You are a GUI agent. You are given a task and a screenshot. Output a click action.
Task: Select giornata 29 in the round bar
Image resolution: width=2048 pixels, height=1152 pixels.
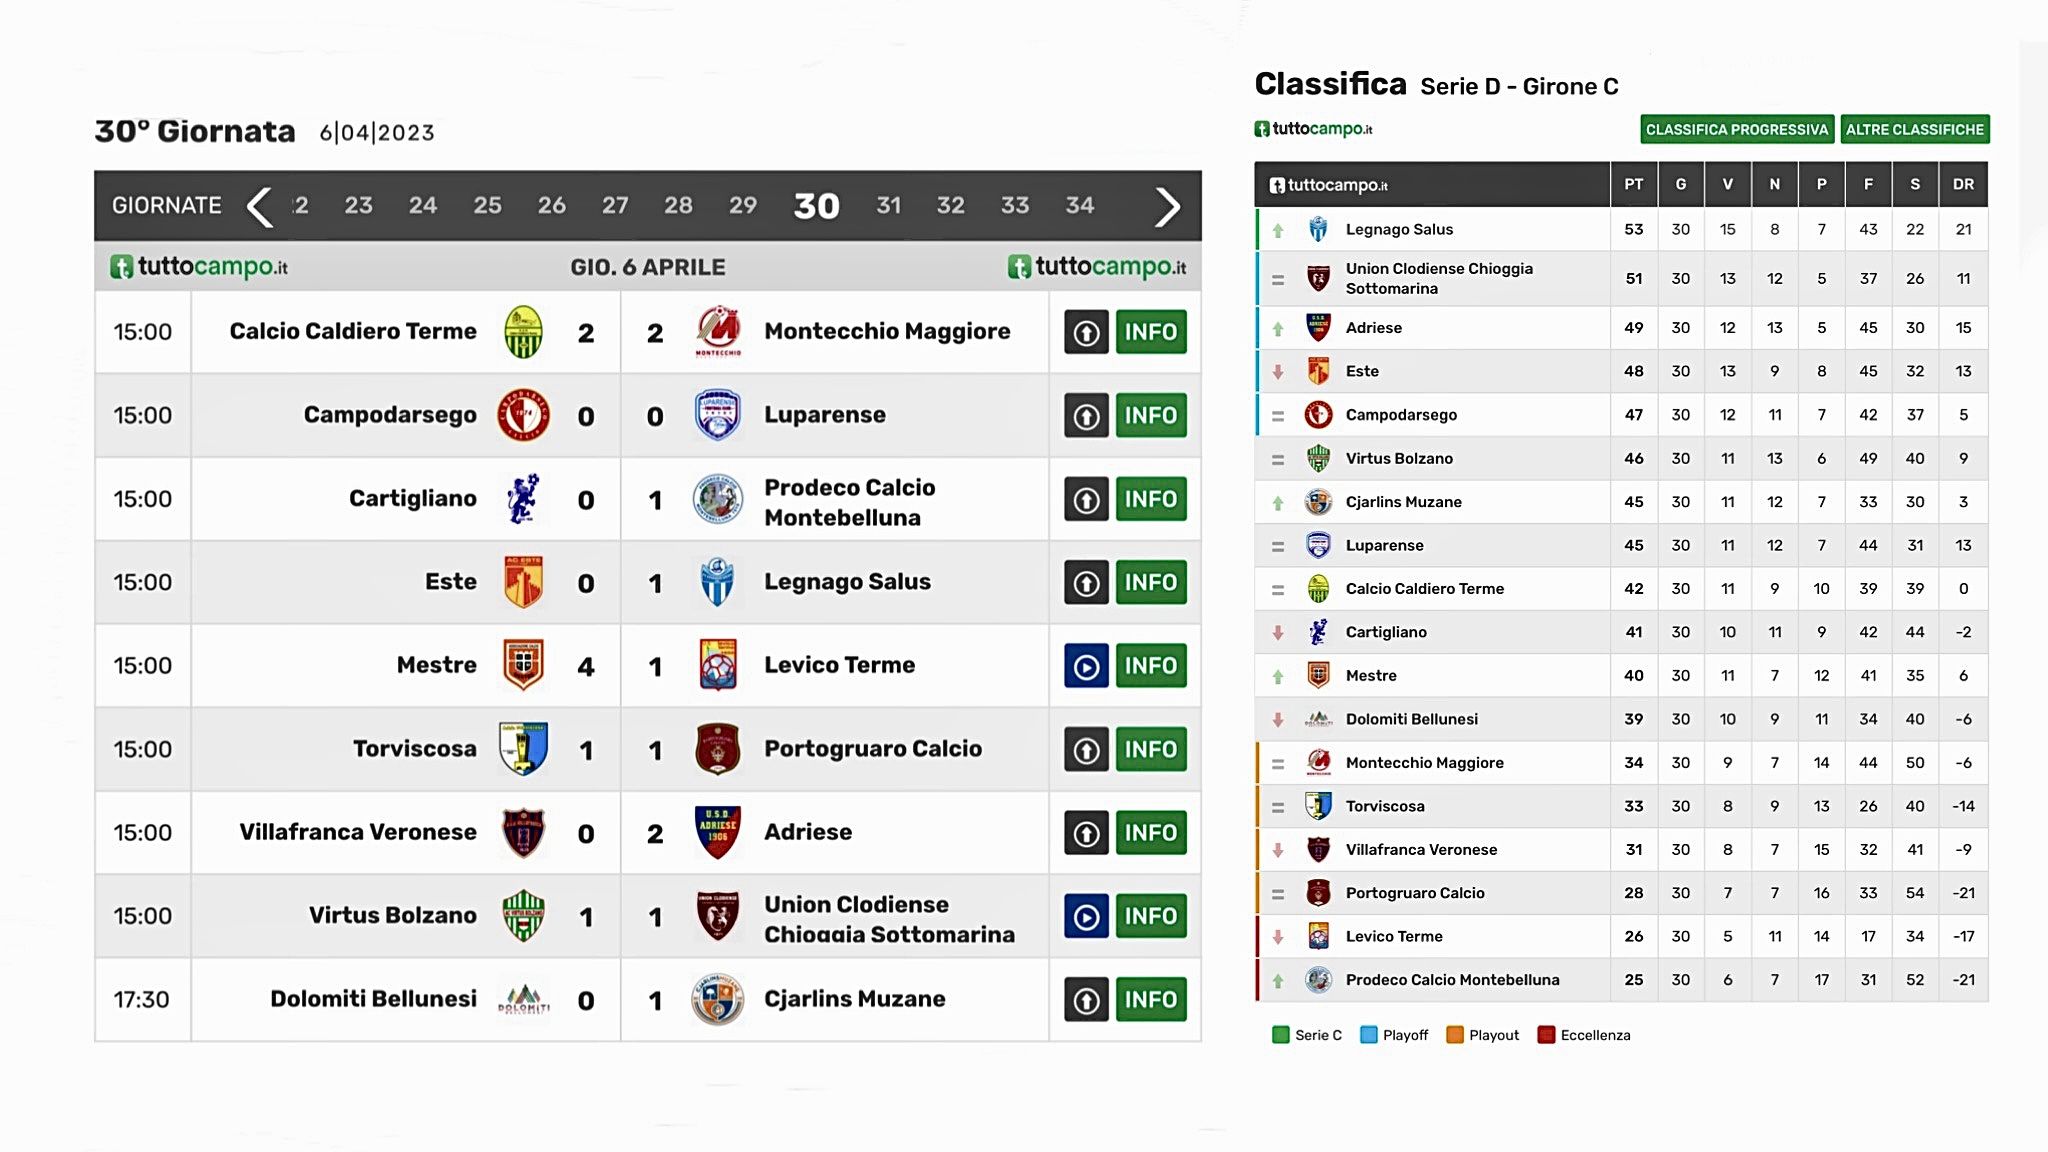tap(742, 205)
